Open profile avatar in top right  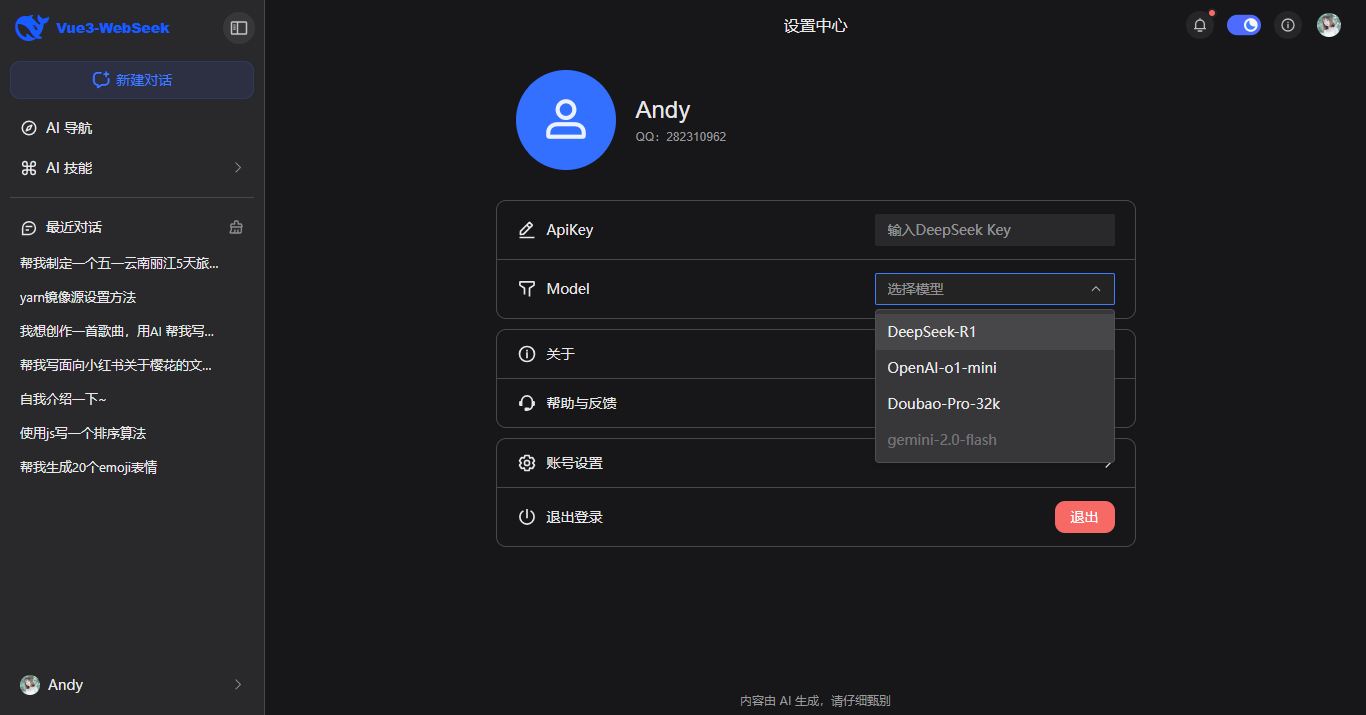pyautogui.click(x=1329, y=25)
